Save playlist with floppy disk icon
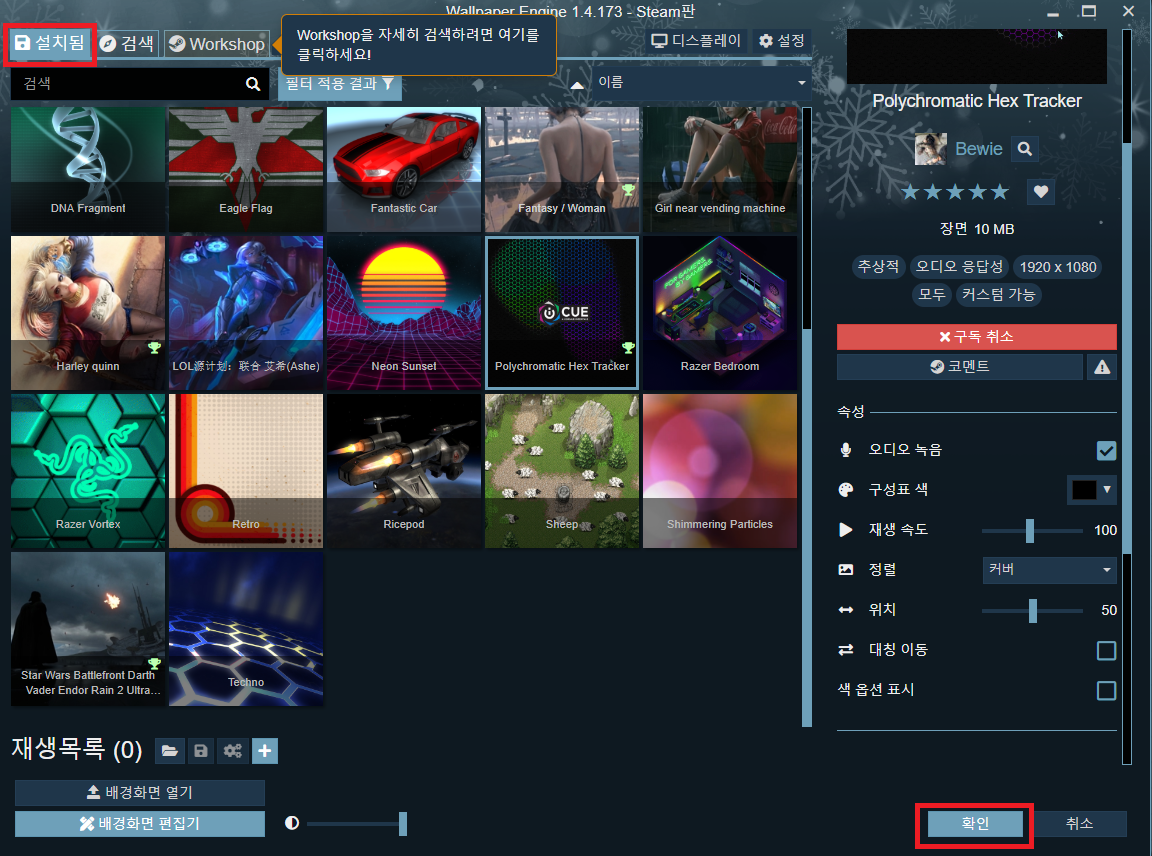Image resolution: width=1152 pixels, height=856 pixels. point(201,751)
